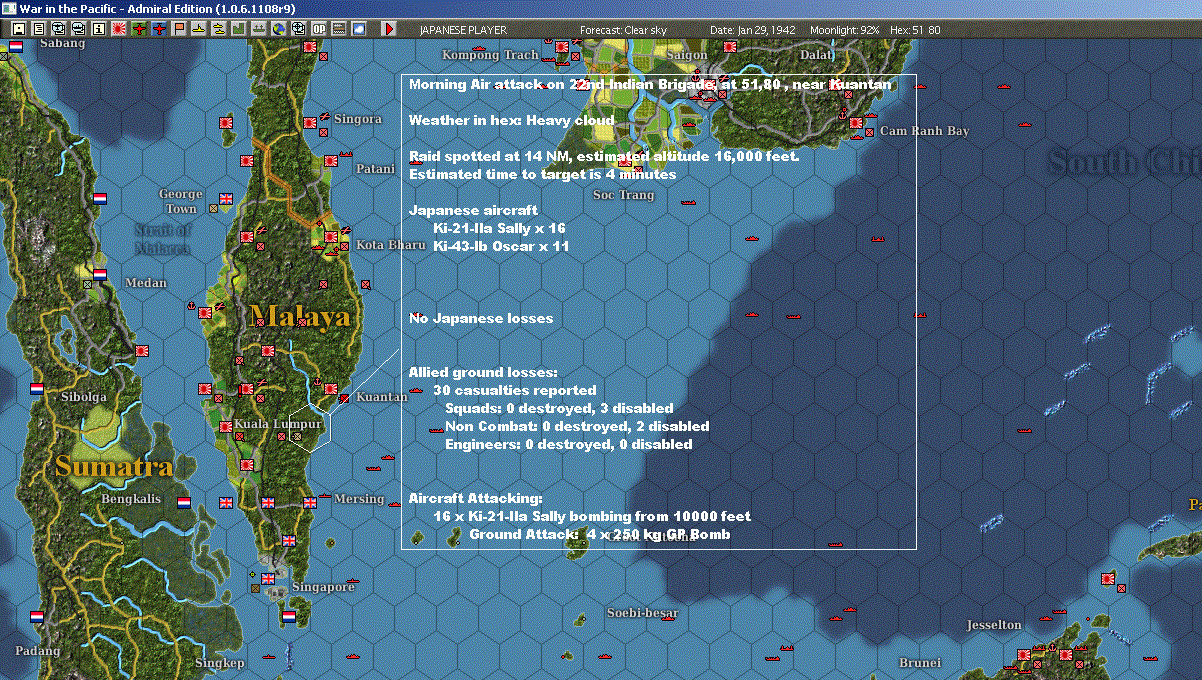Click the 'Hex: 51 80' coordinates text

[914, 30]
